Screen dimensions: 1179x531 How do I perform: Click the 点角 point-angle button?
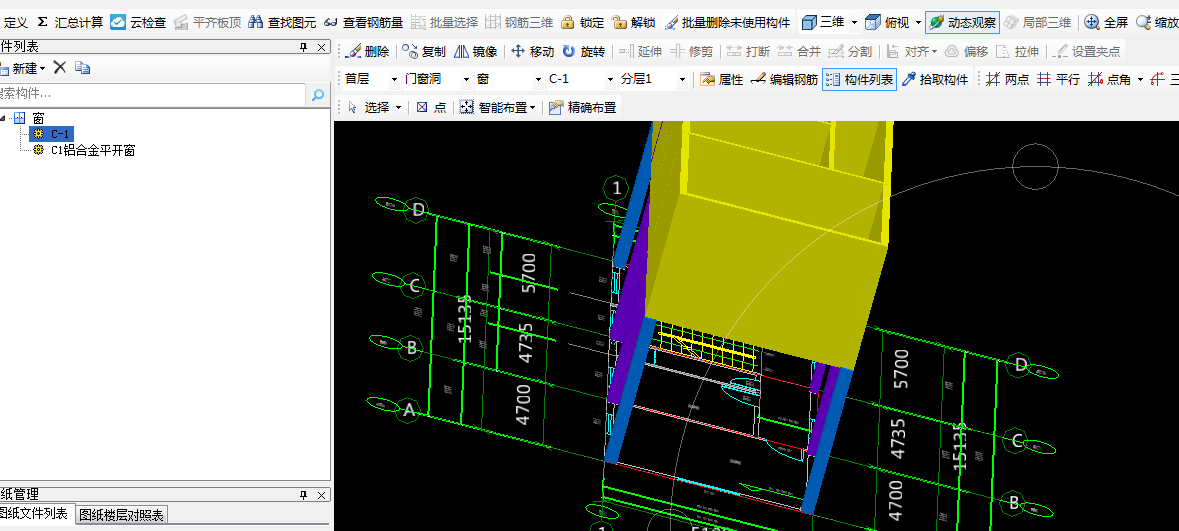click(1110, 79)
